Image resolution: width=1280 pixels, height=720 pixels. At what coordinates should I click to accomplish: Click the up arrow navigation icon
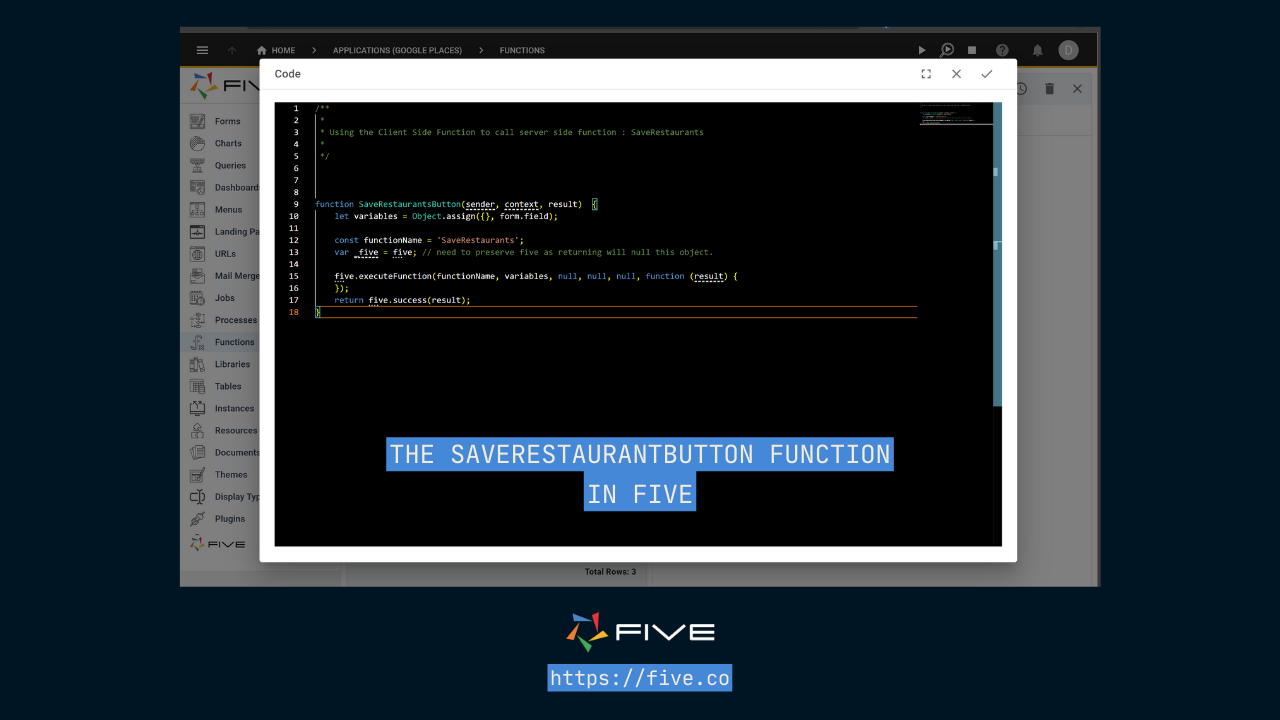point(232,50)
